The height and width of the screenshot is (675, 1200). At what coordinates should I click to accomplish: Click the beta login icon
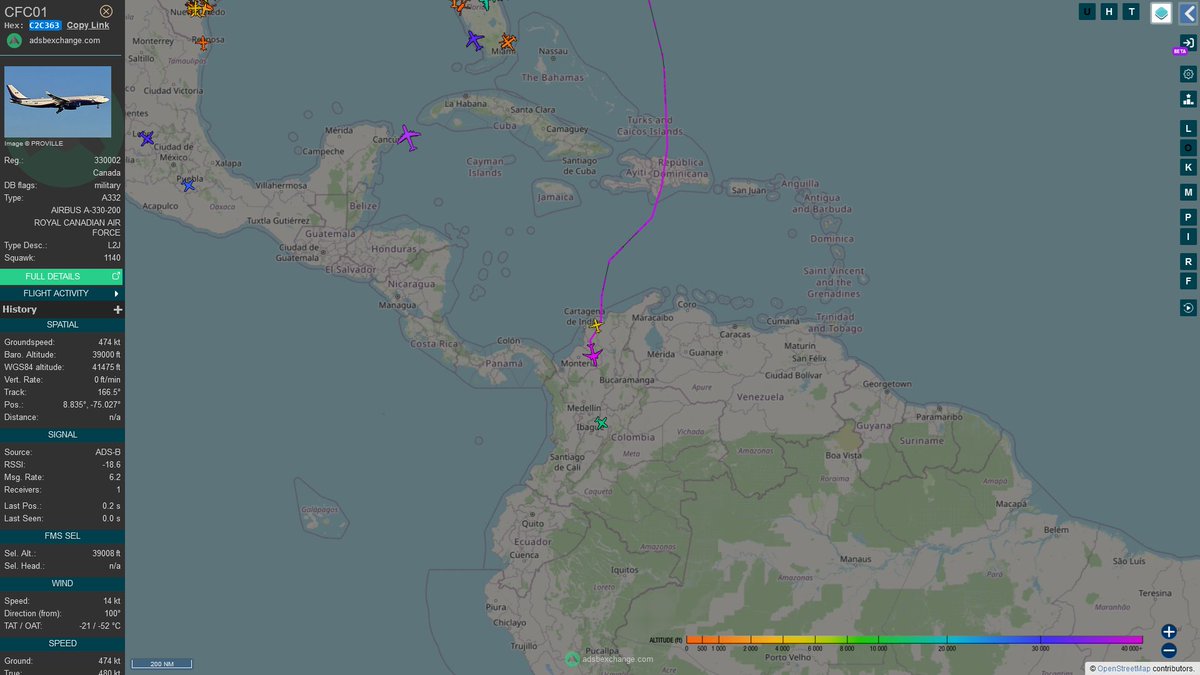pyautogui.click(x=1188, y=42)
